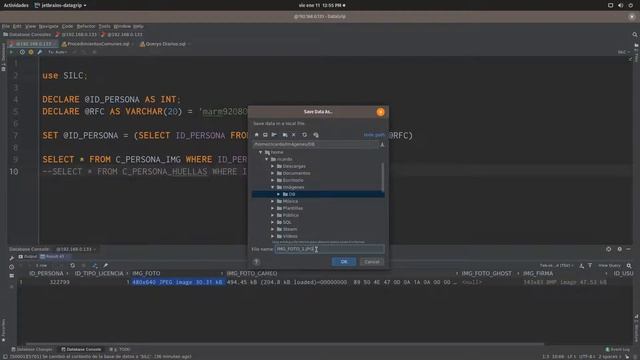Click the ID_PERSONA column header

46,273
